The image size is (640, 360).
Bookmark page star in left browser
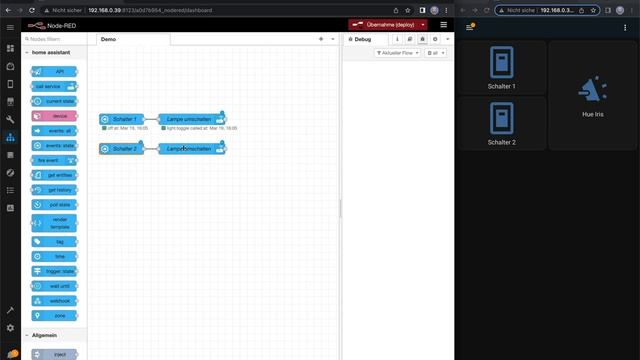pyautogui.click(x=408, y=10)
